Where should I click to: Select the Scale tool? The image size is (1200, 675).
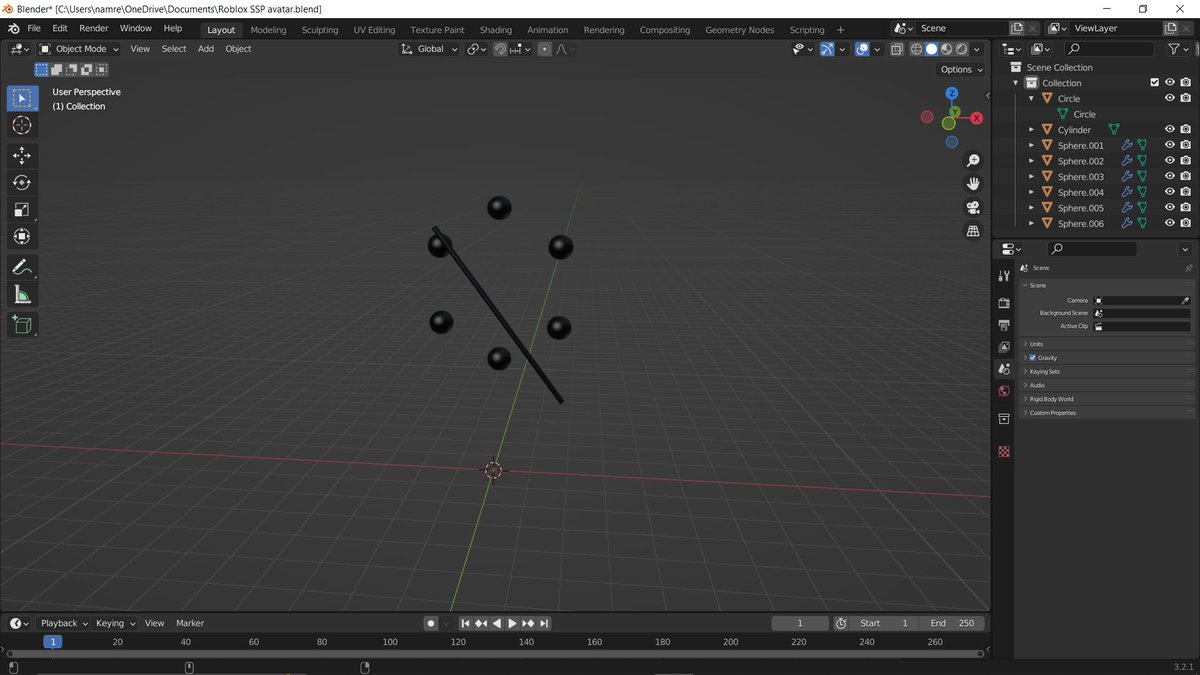[x=22, y=209]
